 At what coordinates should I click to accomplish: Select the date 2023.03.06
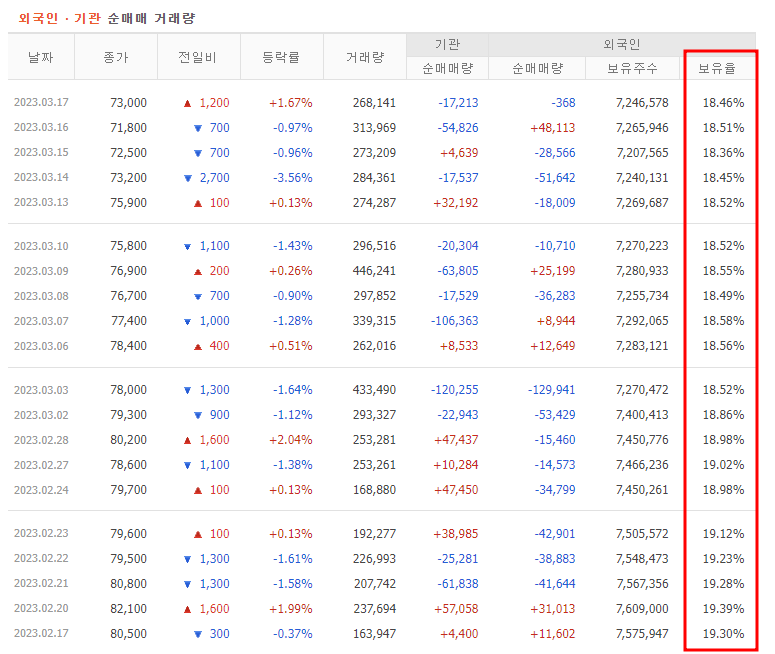[41, 346]
